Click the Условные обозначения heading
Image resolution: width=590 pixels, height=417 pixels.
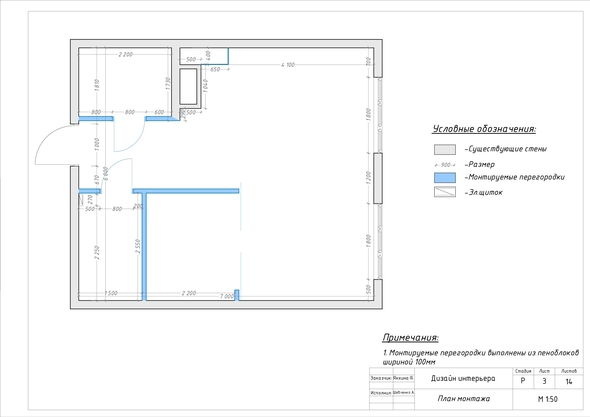click(x=484, y=129)
